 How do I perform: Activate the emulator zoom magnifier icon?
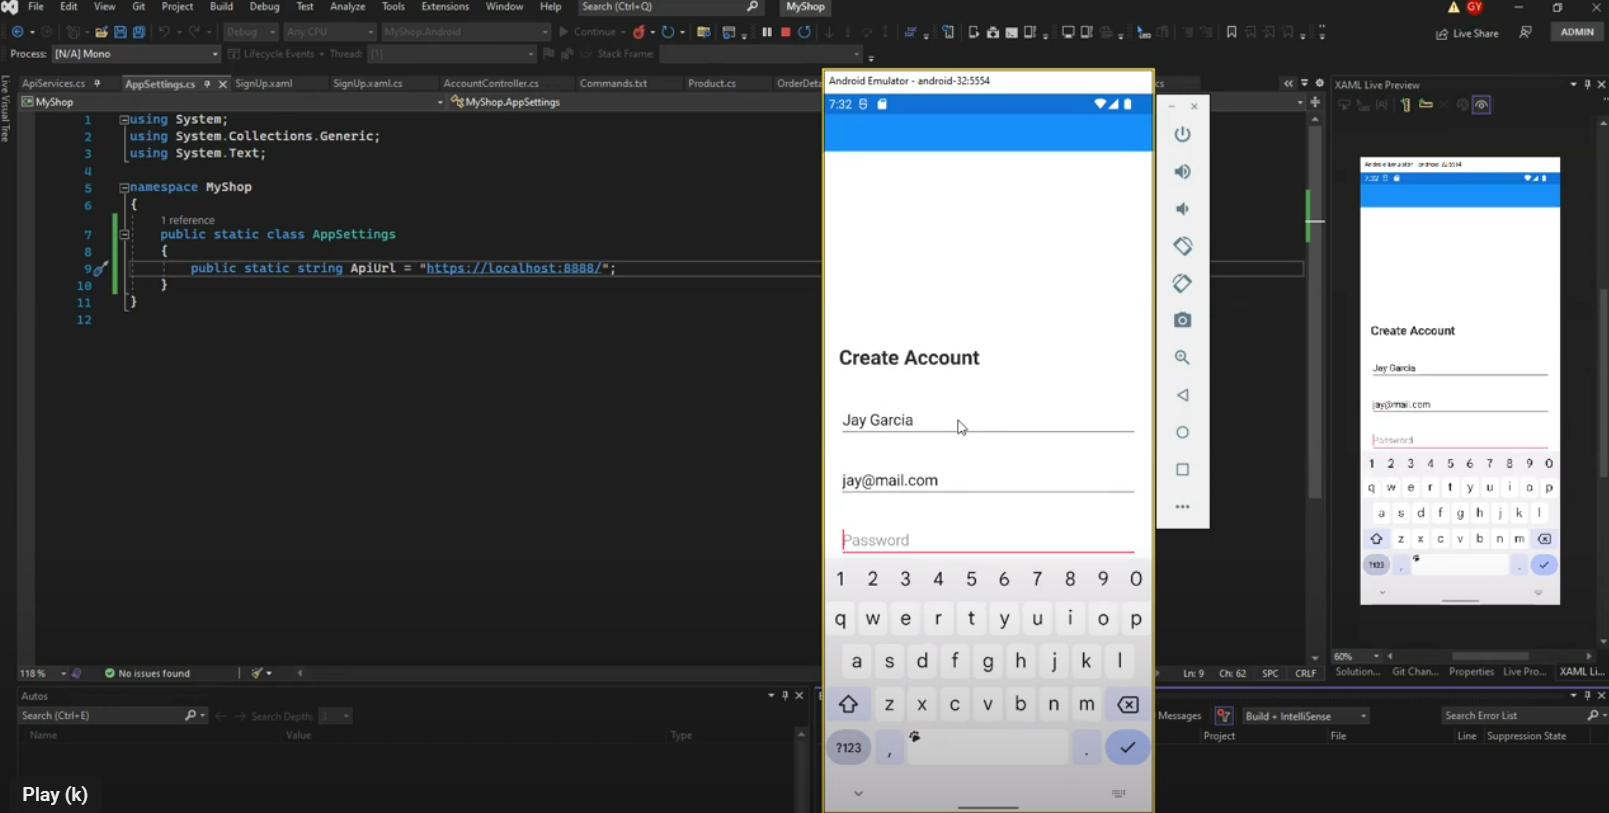[1182, 357]
